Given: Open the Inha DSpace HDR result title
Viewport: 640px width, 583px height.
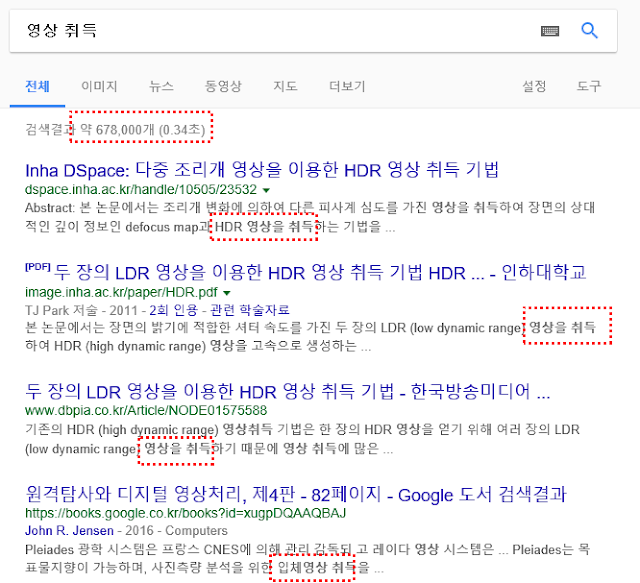Looking at the screenshot, I should pyautogui.click(x=262, y=170).
